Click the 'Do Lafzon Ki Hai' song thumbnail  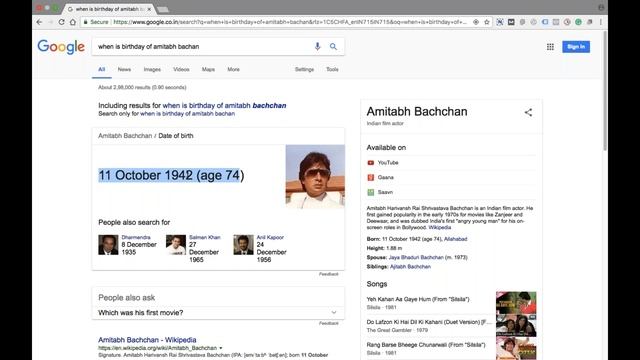pos(516,325)
